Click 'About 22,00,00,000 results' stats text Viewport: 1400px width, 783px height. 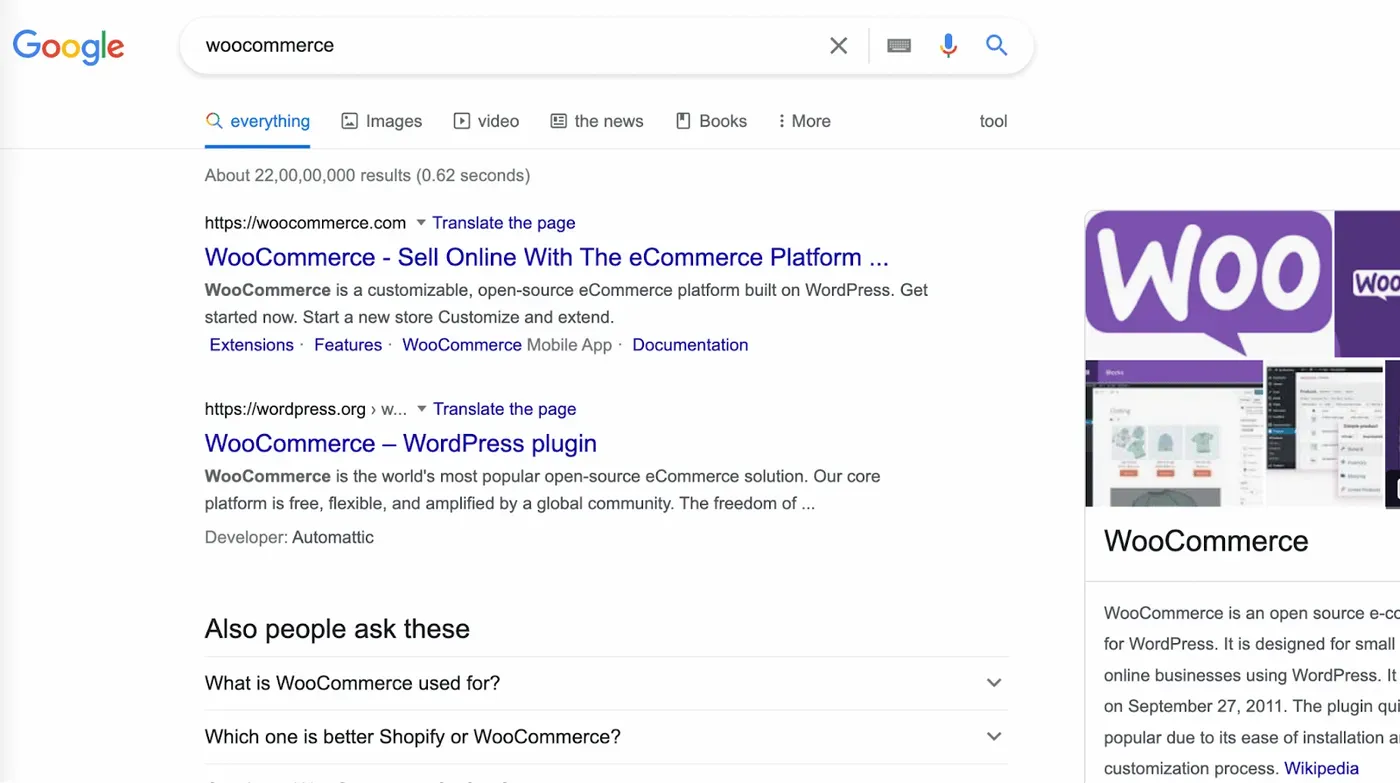[x=367, y=175]
